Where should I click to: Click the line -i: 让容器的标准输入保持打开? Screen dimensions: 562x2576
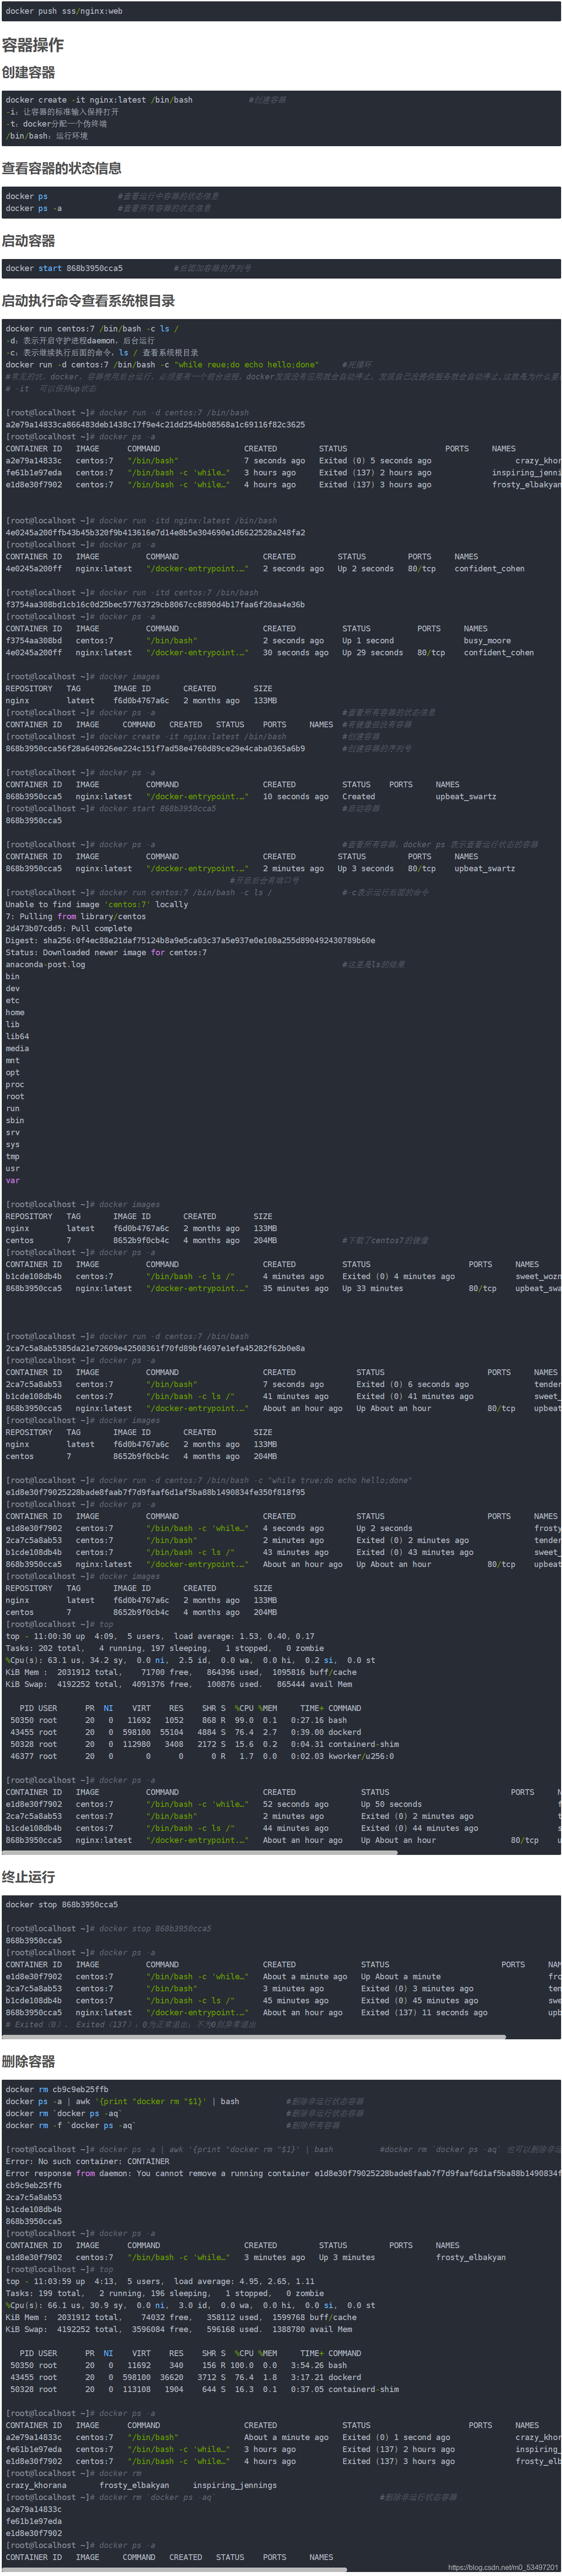click(62, 112)
